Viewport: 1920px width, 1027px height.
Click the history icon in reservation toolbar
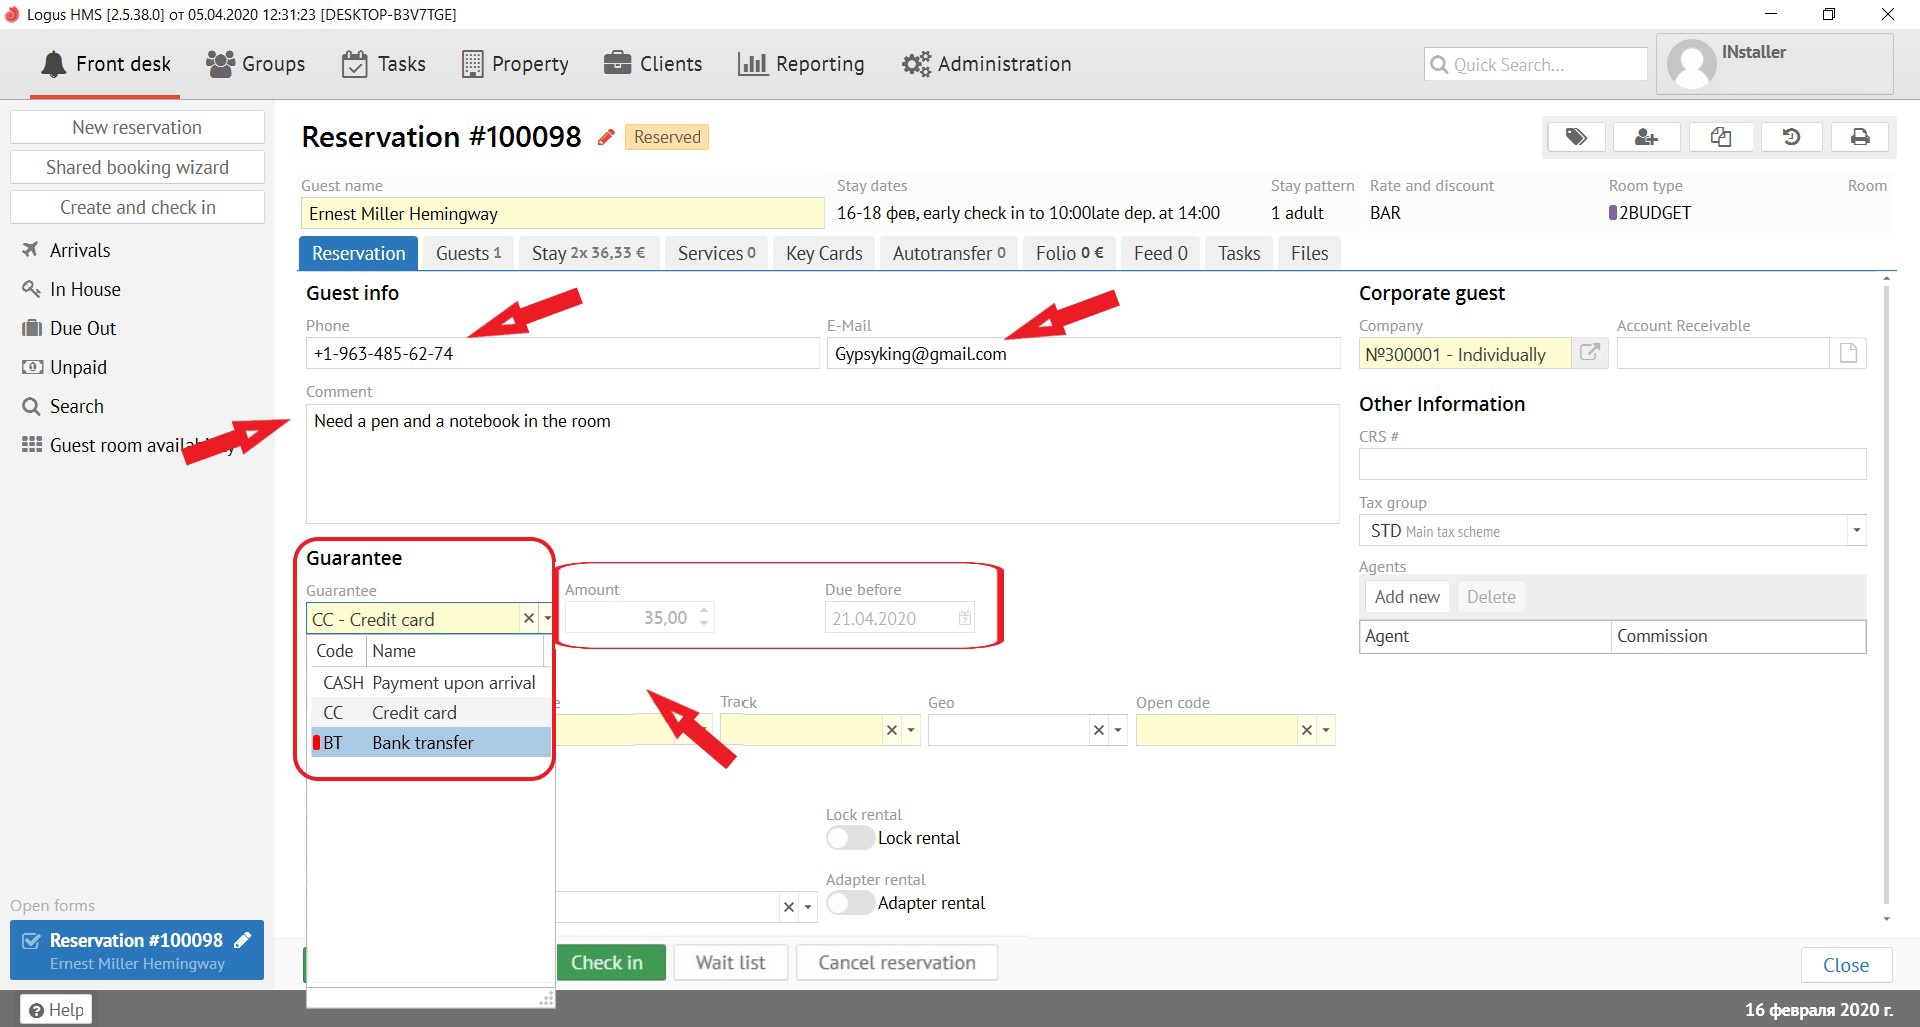tap(1791, 137)
